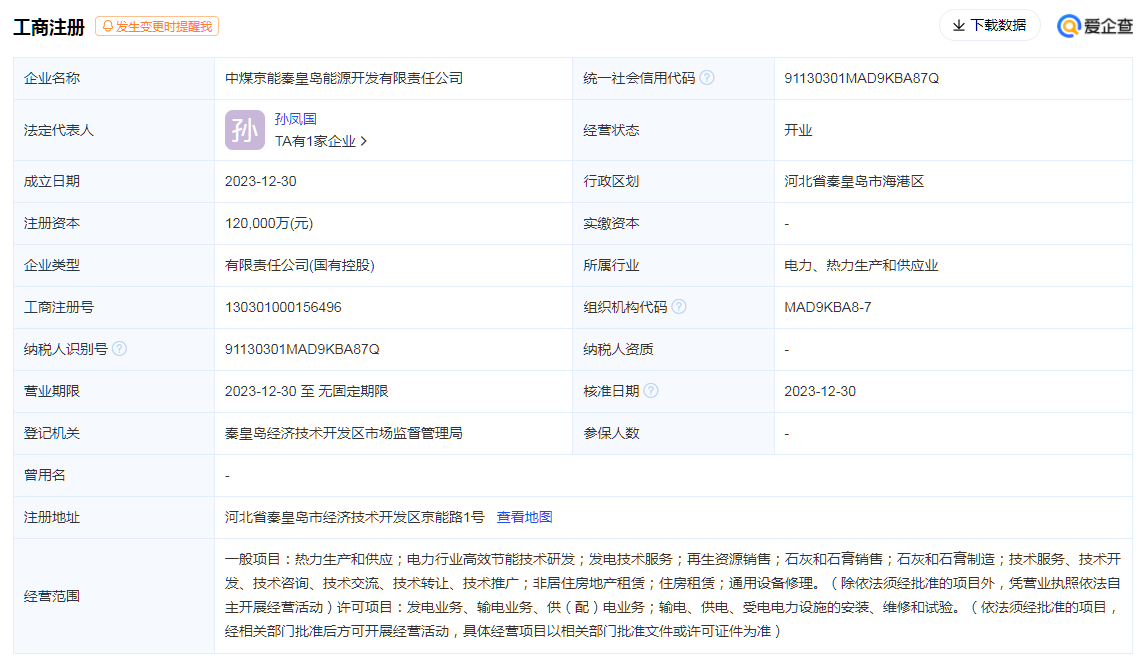Screen dimensions: 1140x670
Task: Click the 曾用名 label cell
Action: point(114,475)
